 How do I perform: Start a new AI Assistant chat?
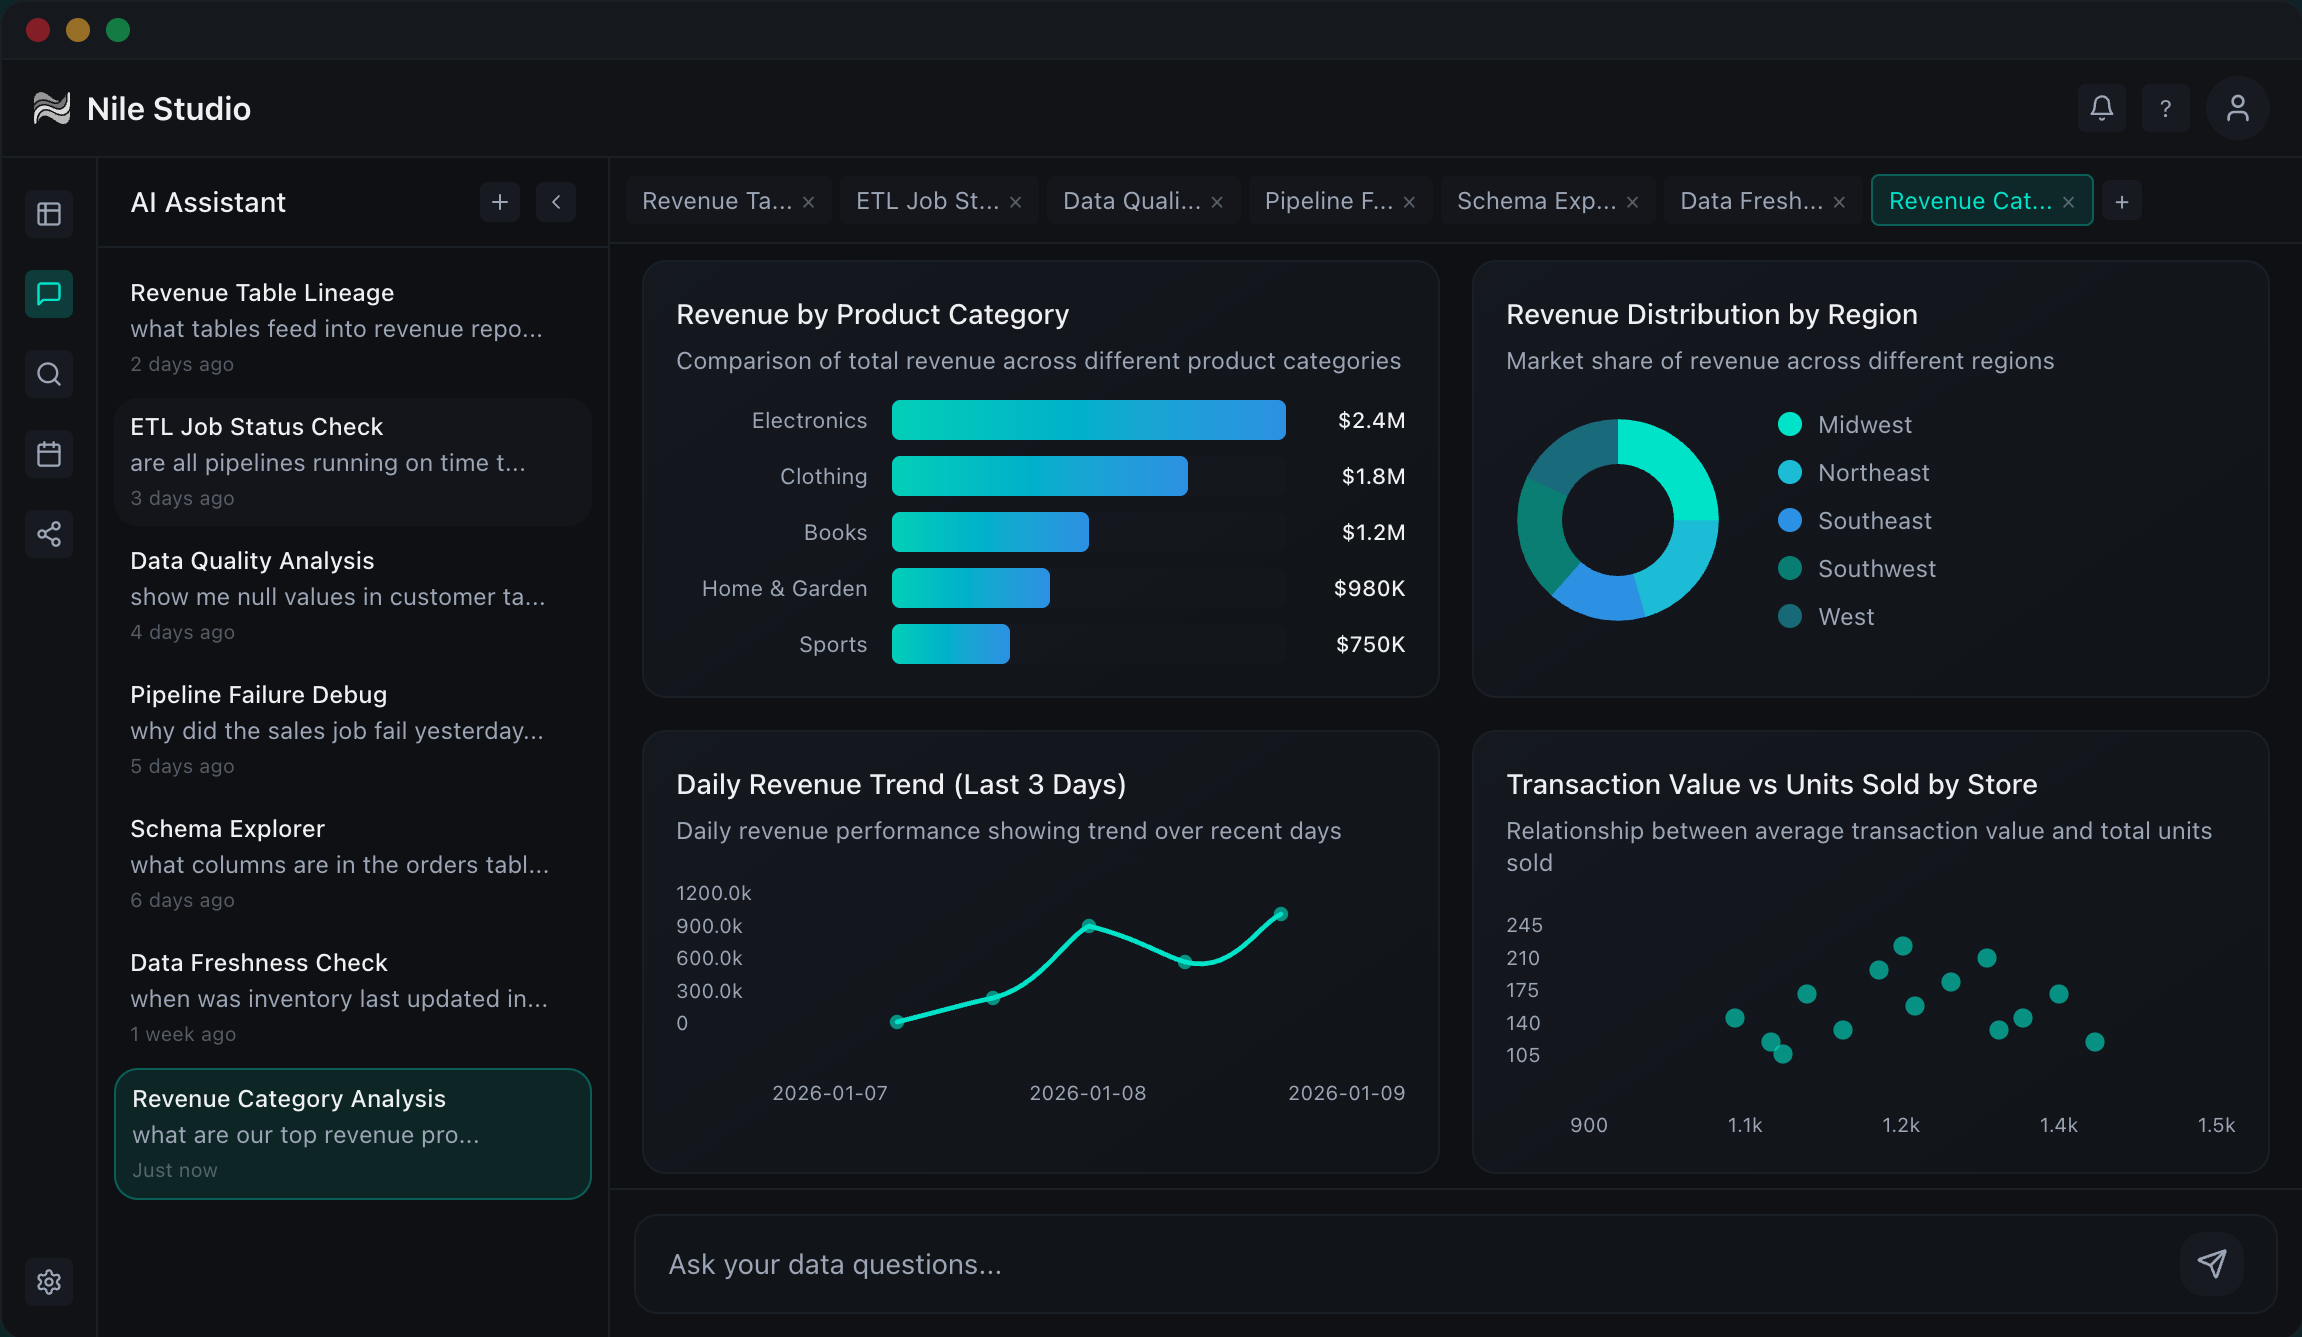coord(500,202)
